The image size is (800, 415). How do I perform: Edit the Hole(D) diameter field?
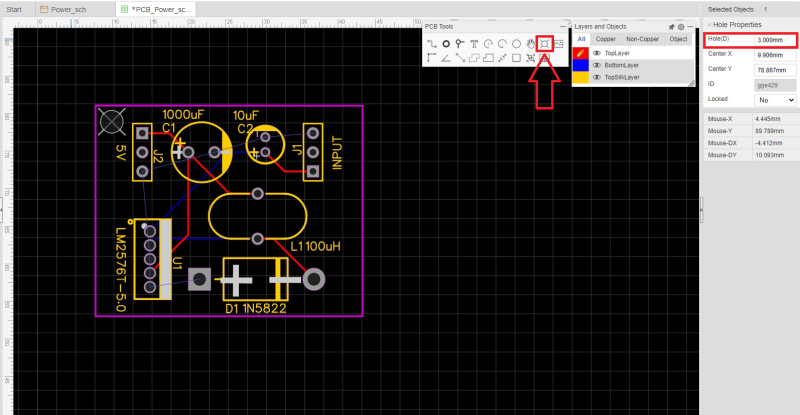point(775,40)
